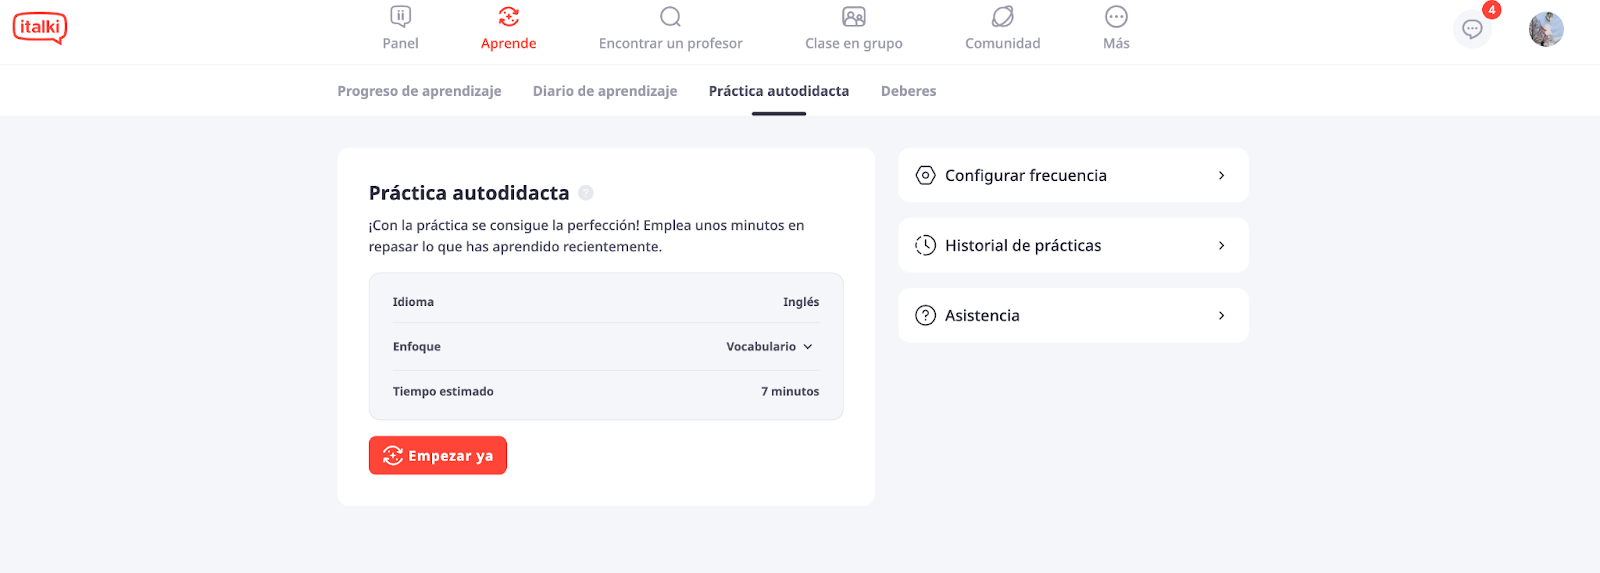Select the Aprende navigation icon
This screenshot has height=573, width=1600.
pyautogui.click(x=508, y=16)
